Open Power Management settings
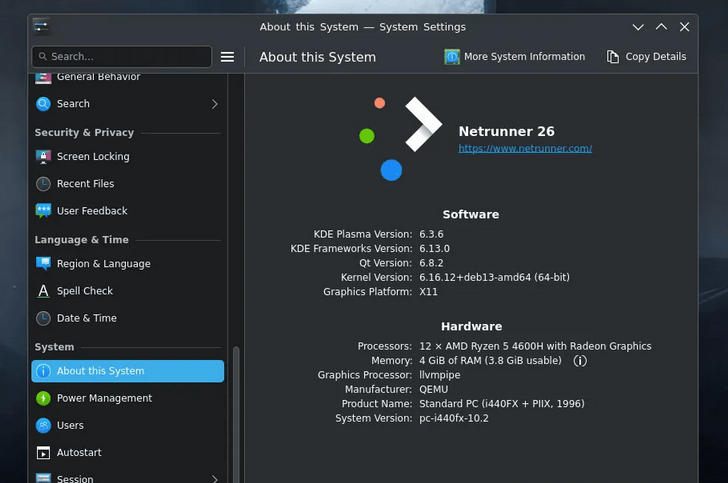 (128, 398)
